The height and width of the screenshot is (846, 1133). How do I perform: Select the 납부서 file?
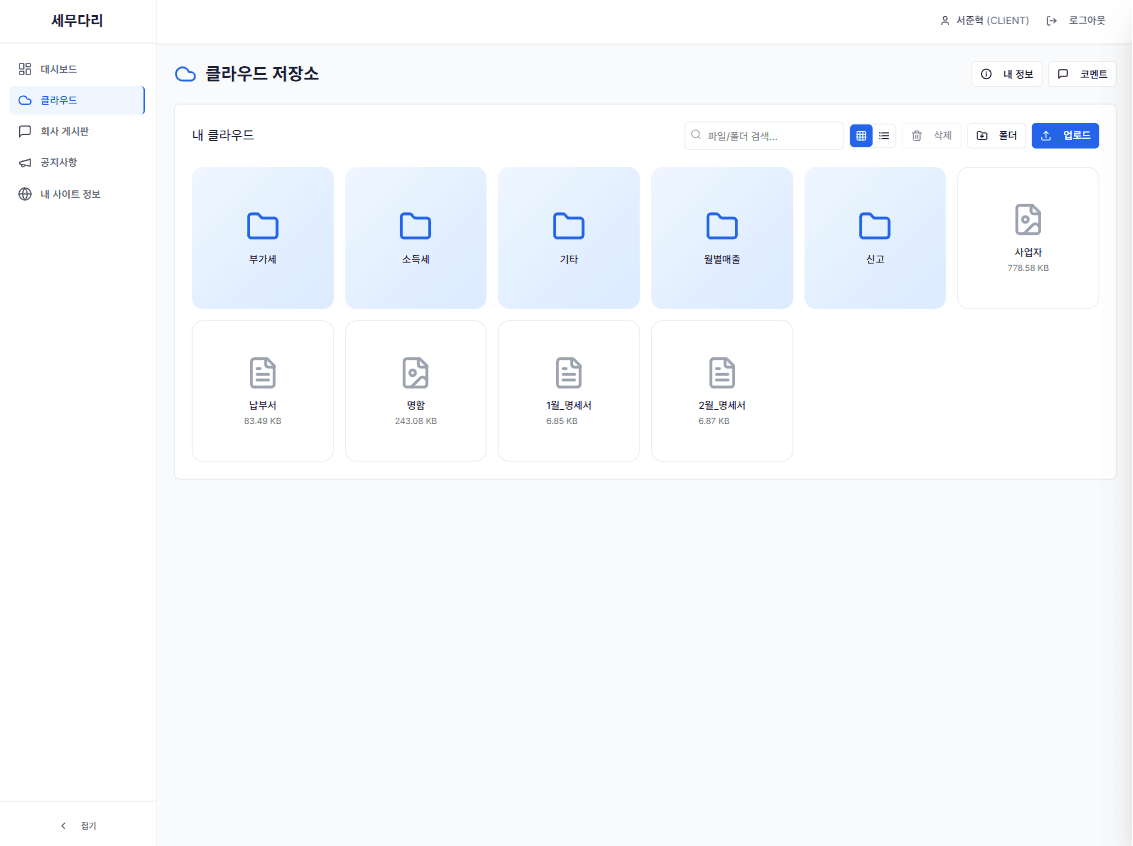[262, 390]
